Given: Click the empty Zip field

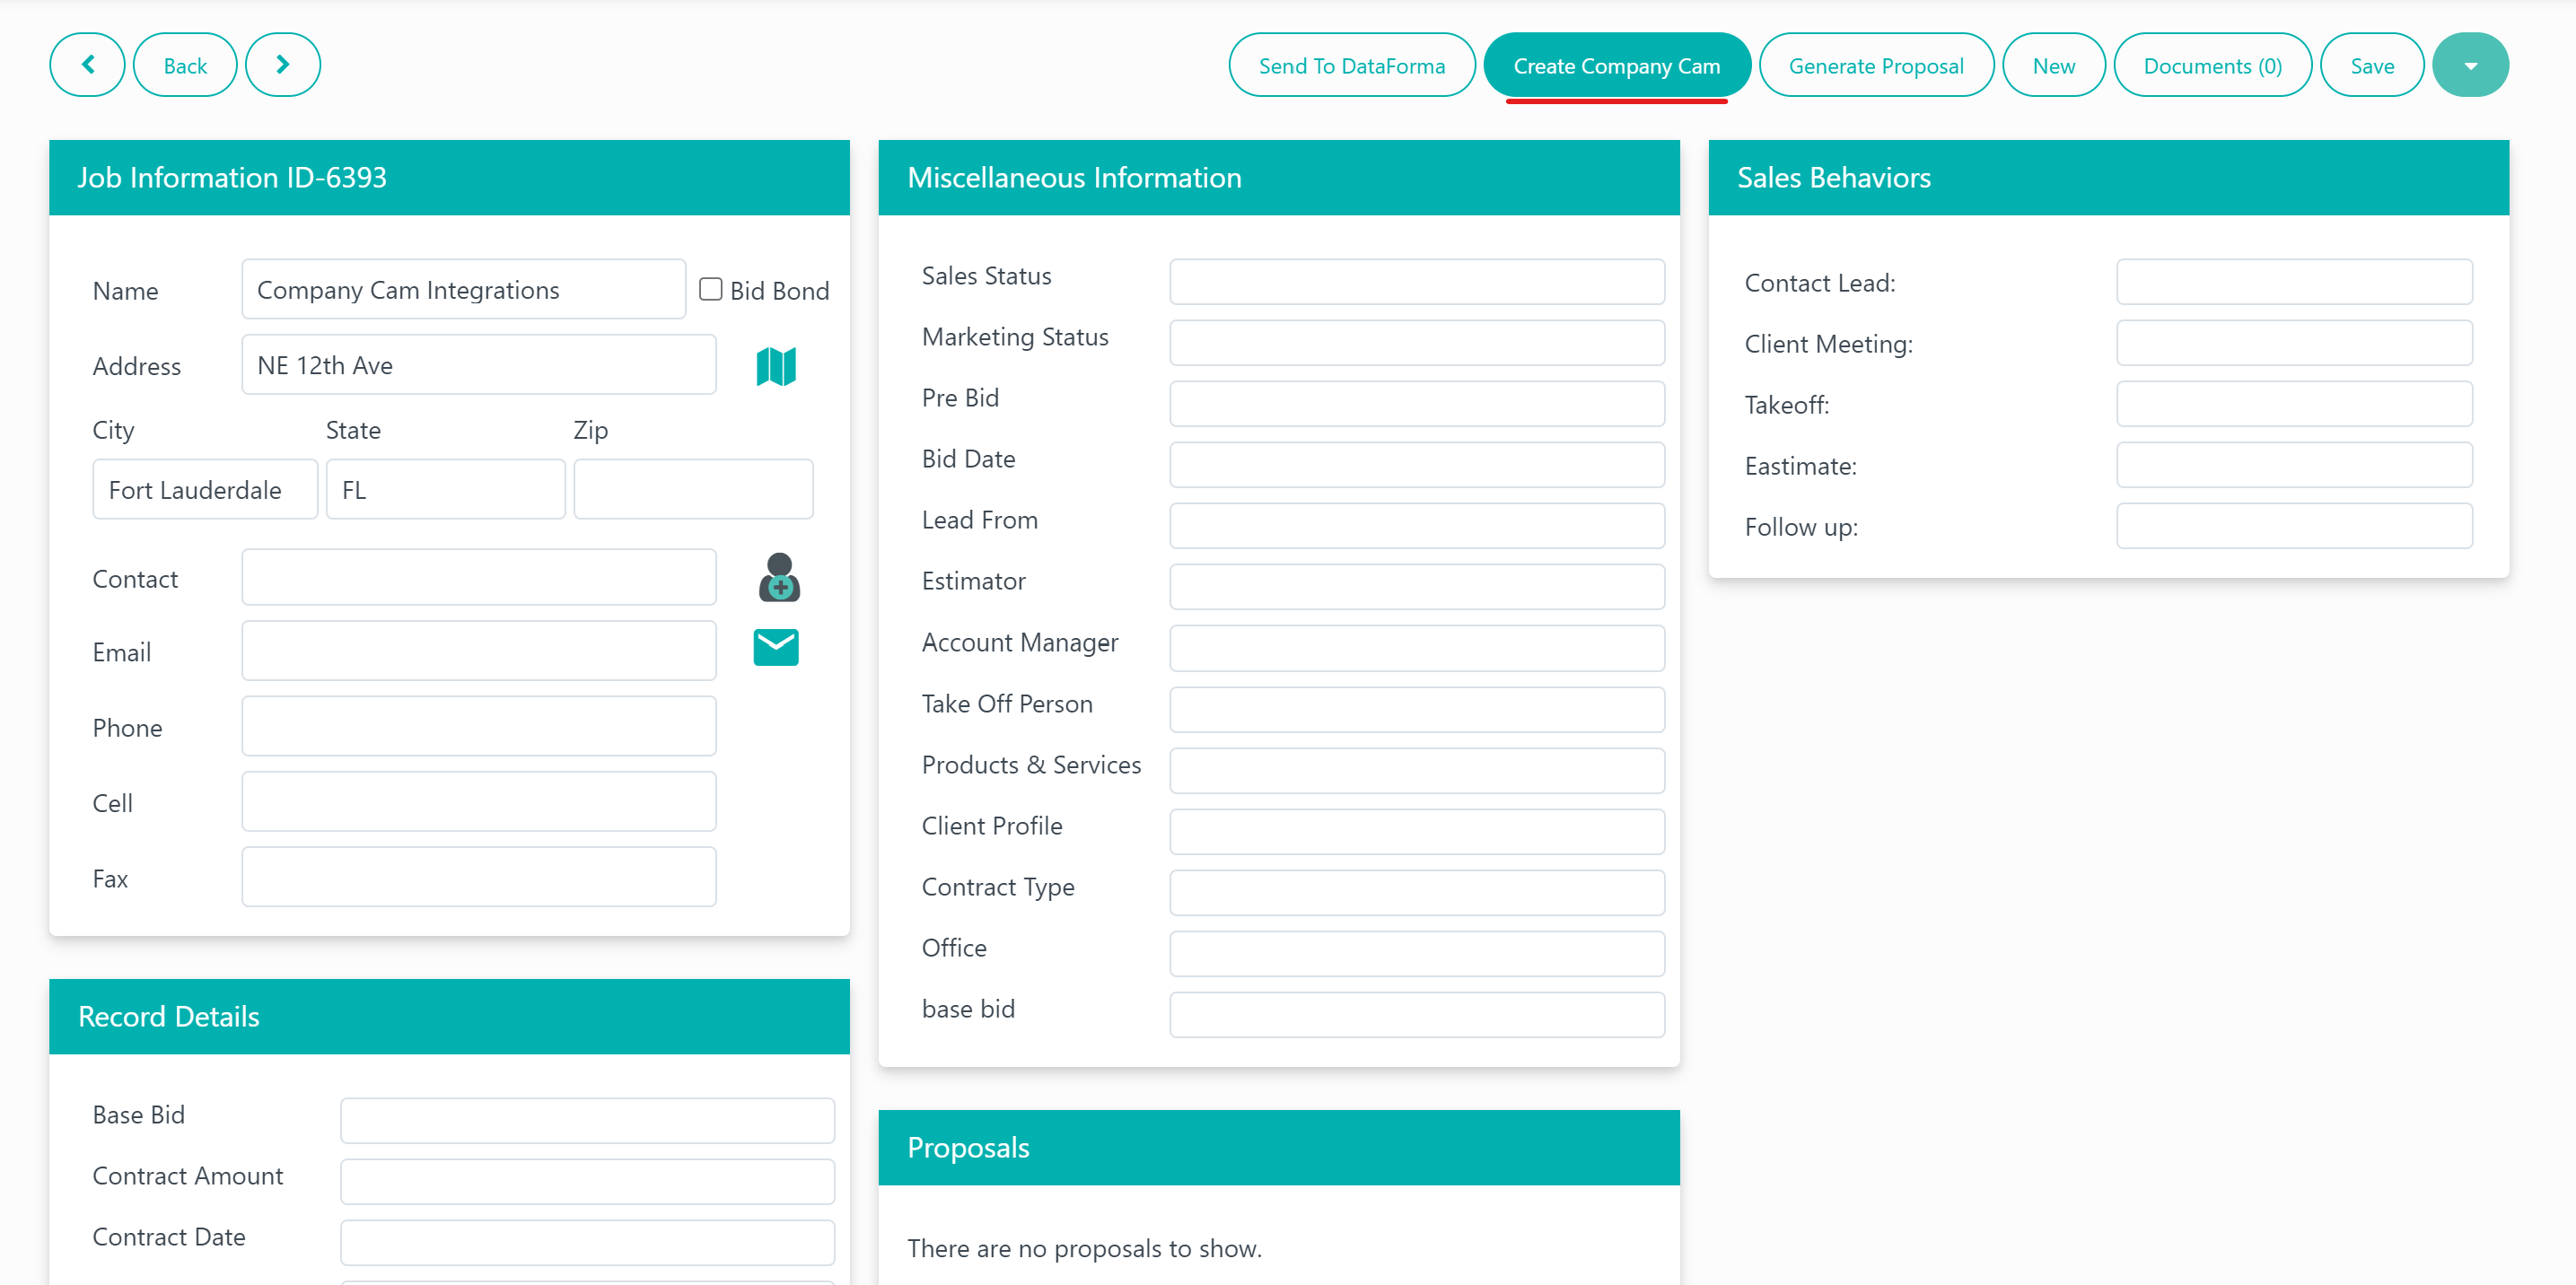Looking at the screenshot, I should click(x=693, y=489).
